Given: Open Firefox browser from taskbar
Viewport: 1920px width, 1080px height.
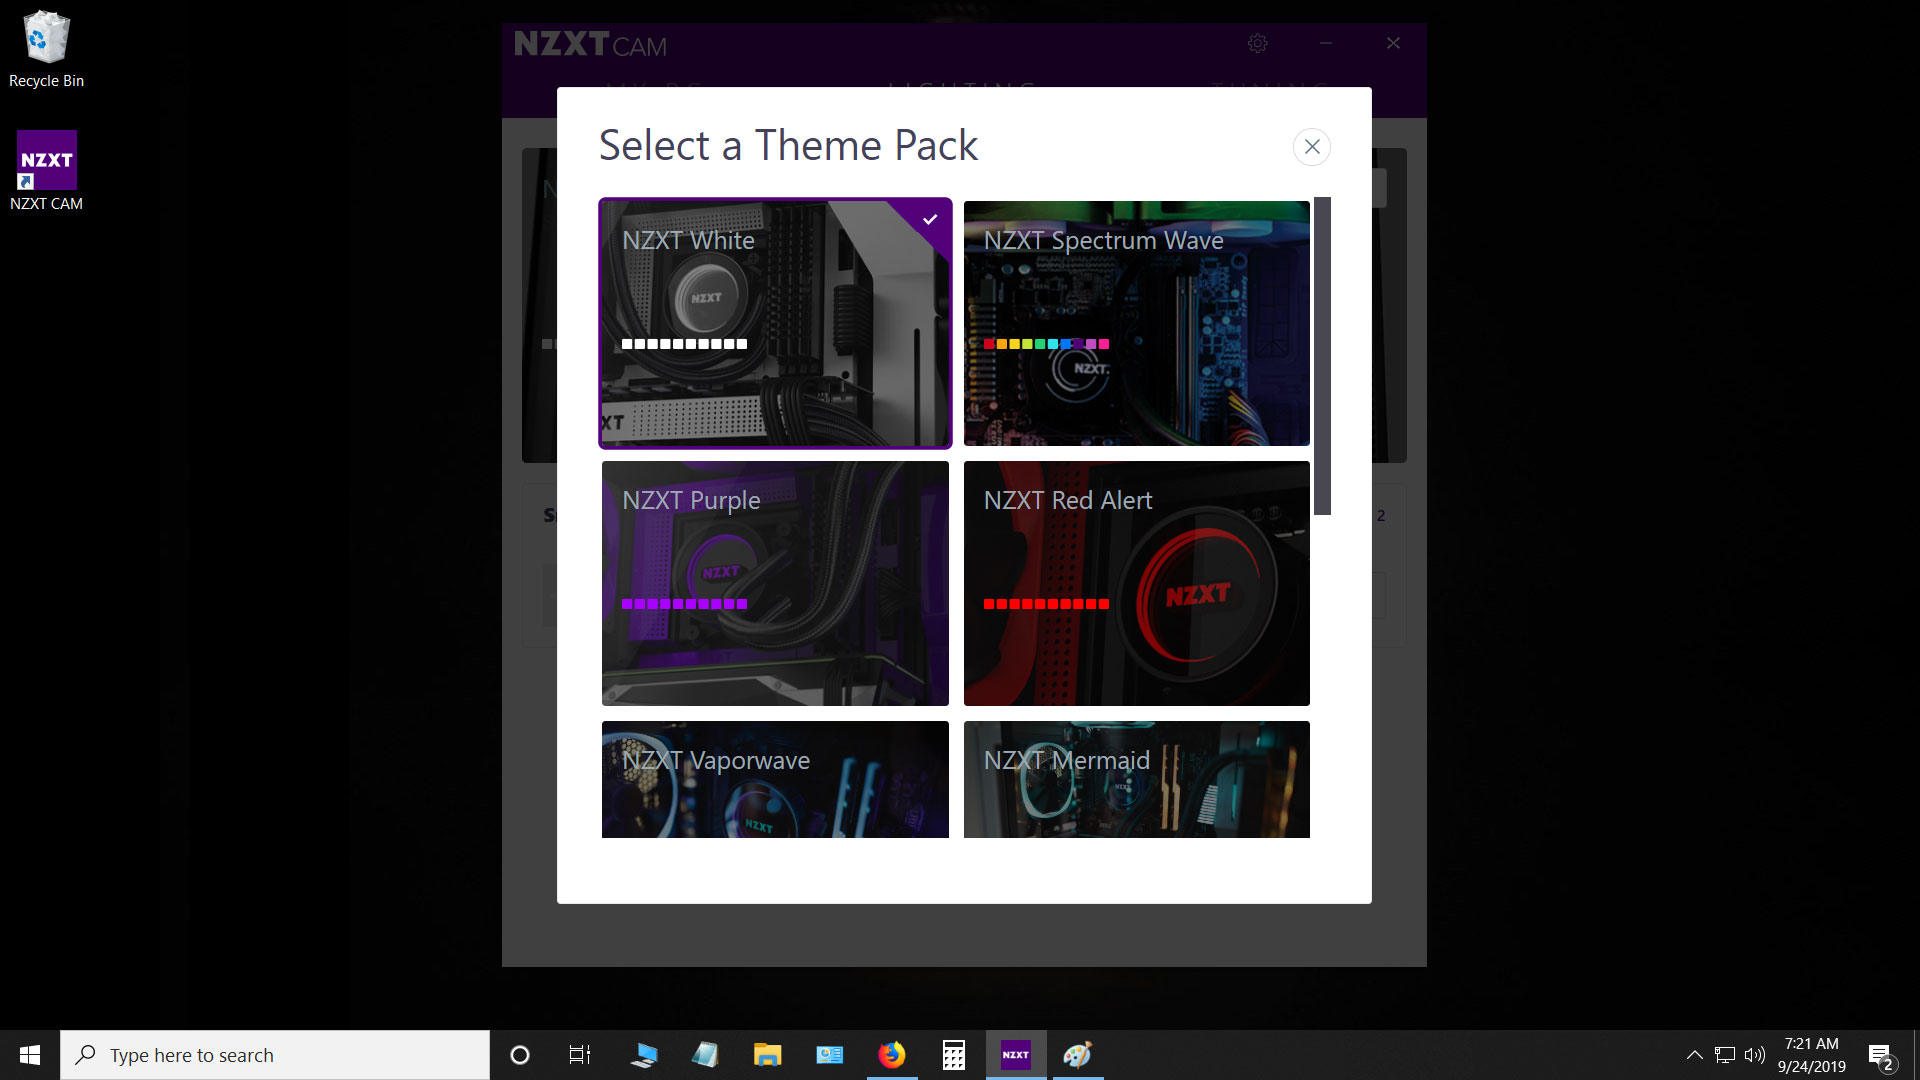Looking at the screenshot, I should click(x=890, y=1054).
